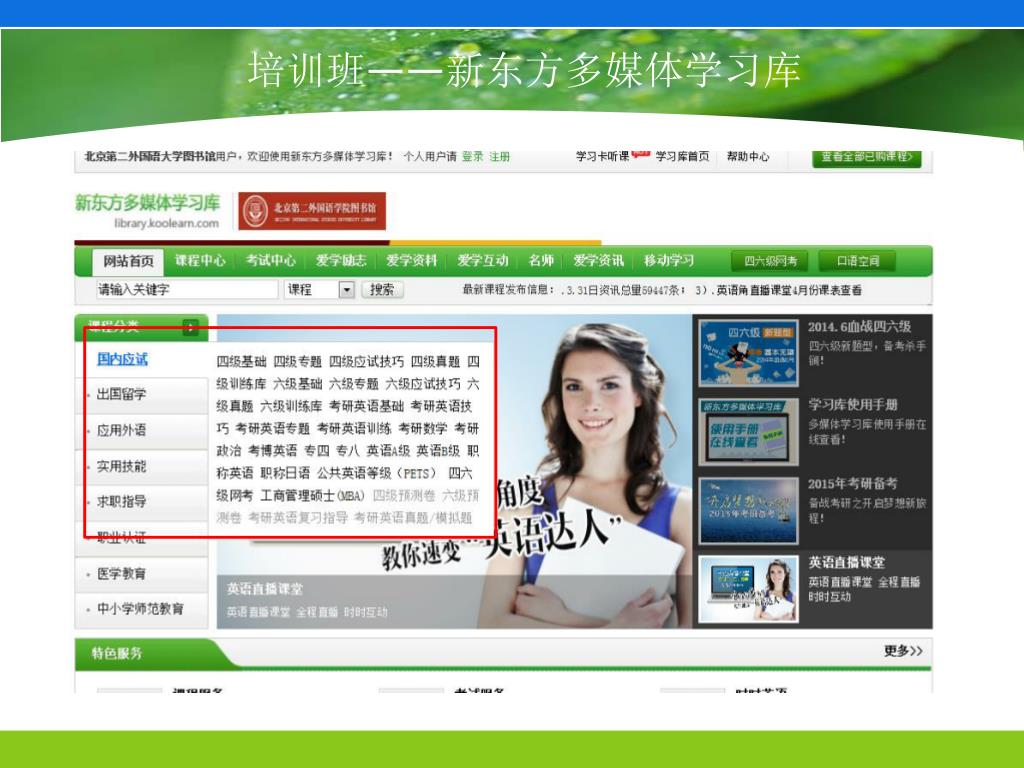This screenshot has width=1024, height=768.
Task: Open the 四级专题 course link
Action: click(298, 362)
